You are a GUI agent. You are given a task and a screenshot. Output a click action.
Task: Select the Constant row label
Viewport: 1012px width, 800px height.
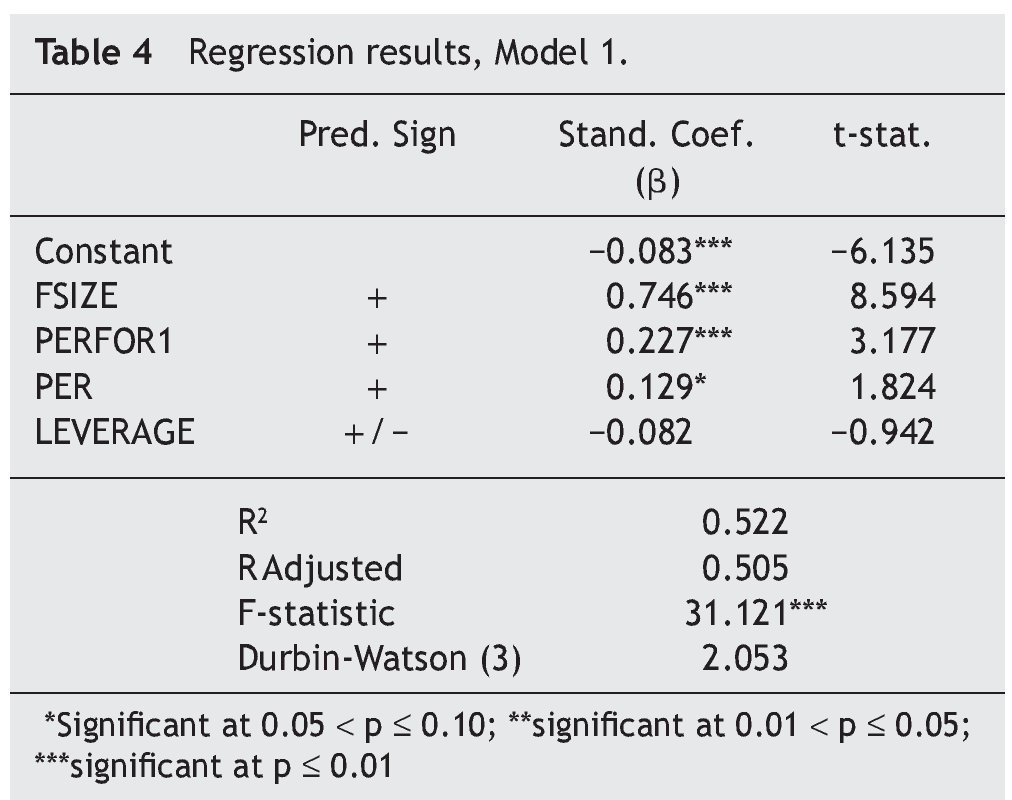[x=104, y=250]
